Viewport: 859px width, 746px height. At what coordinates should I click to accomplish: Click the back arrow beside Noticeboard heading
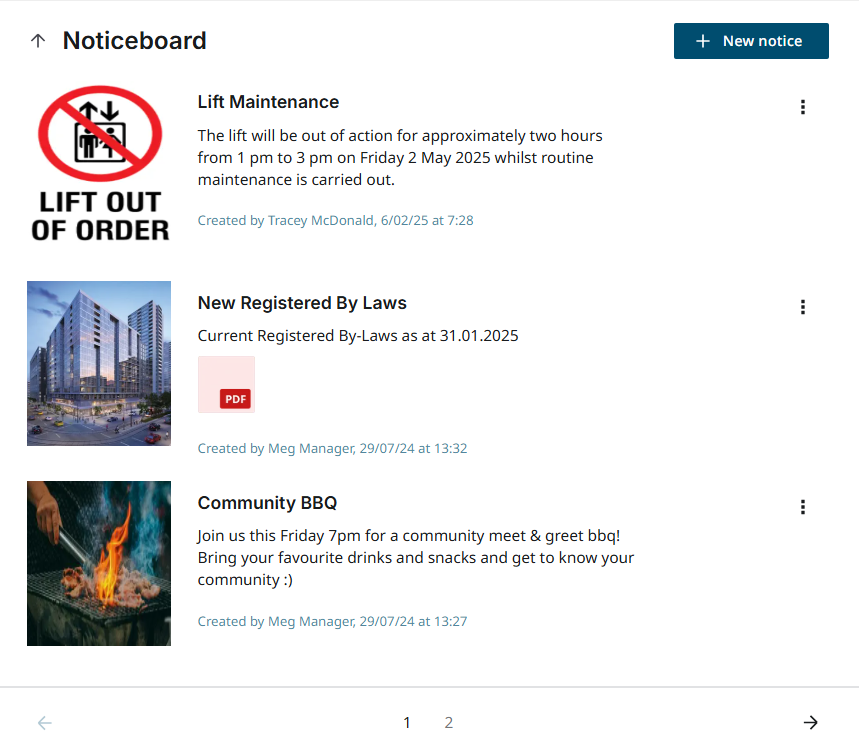[x=37, y=40]
